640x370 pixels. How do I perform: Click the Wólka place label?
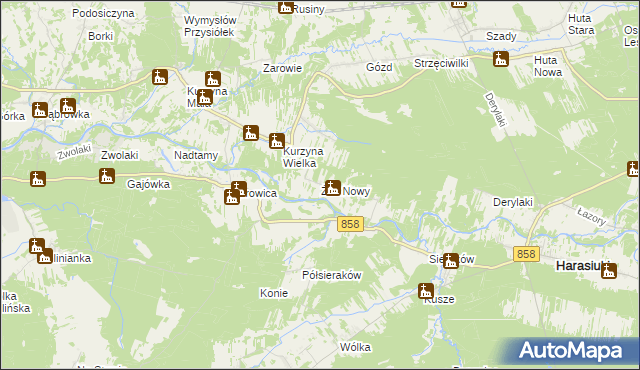356,347
